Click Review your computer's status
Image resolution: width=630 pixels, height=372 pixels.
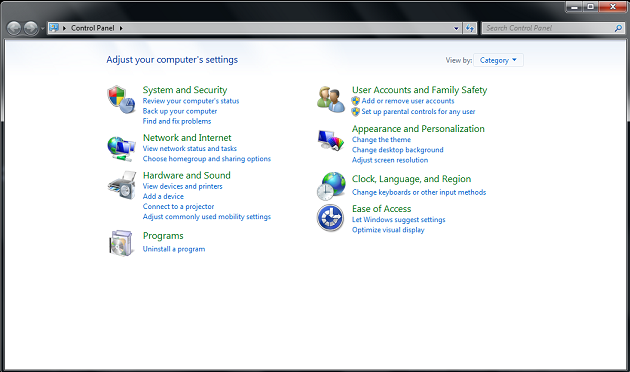click(191, 101)
